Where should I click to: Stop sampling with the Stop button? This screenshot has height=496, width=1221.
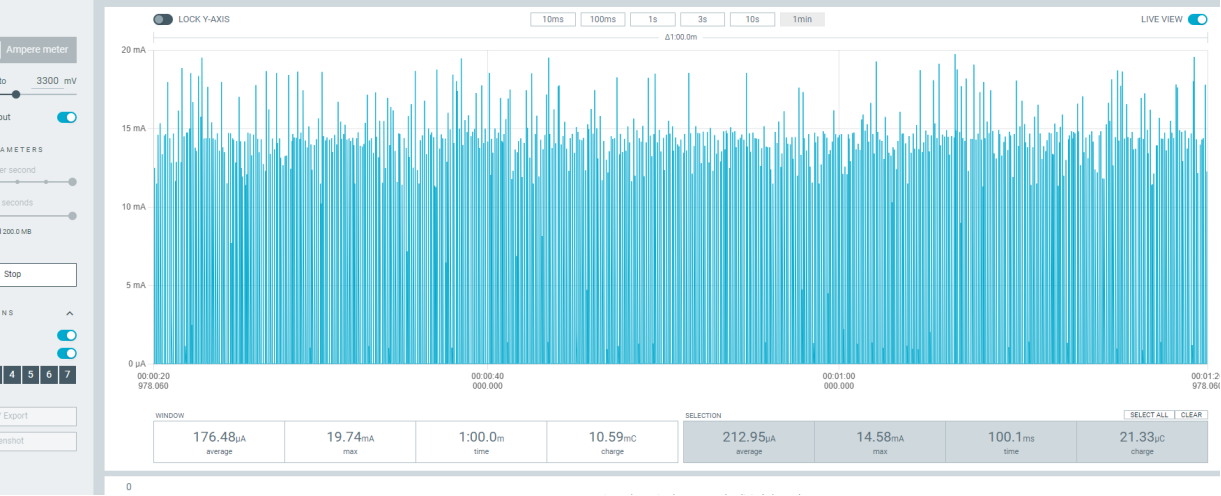click(x=38, y=274)
